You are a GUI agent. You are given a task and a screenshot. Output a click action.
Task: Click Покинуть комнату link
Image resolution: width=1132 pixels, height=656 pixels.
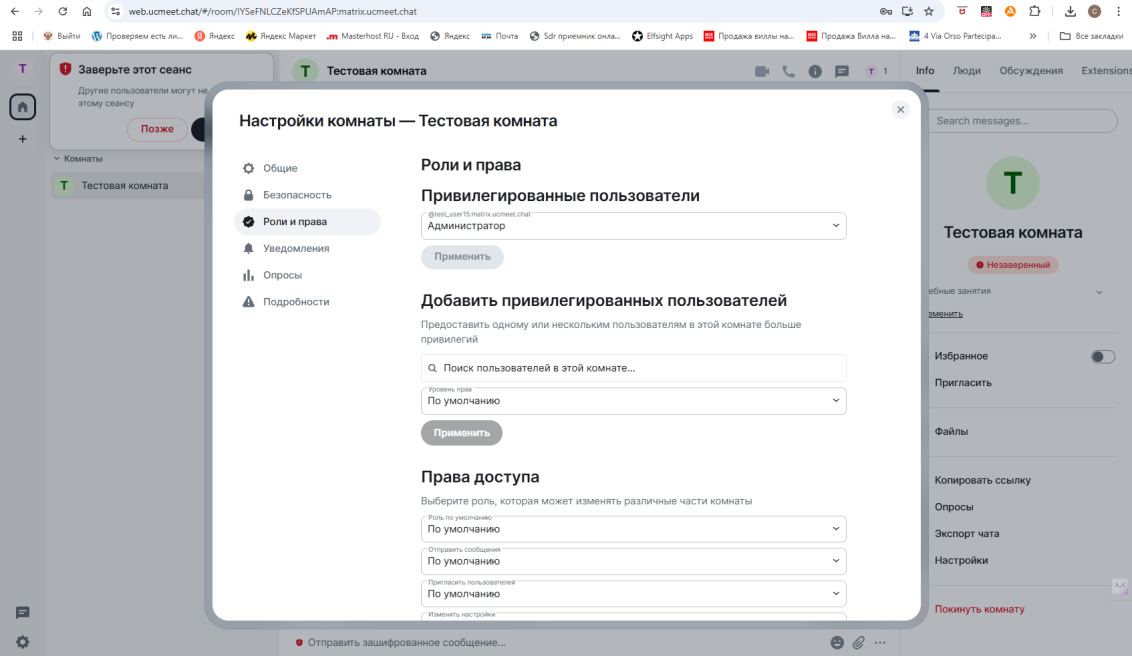(x=977, y=608)
